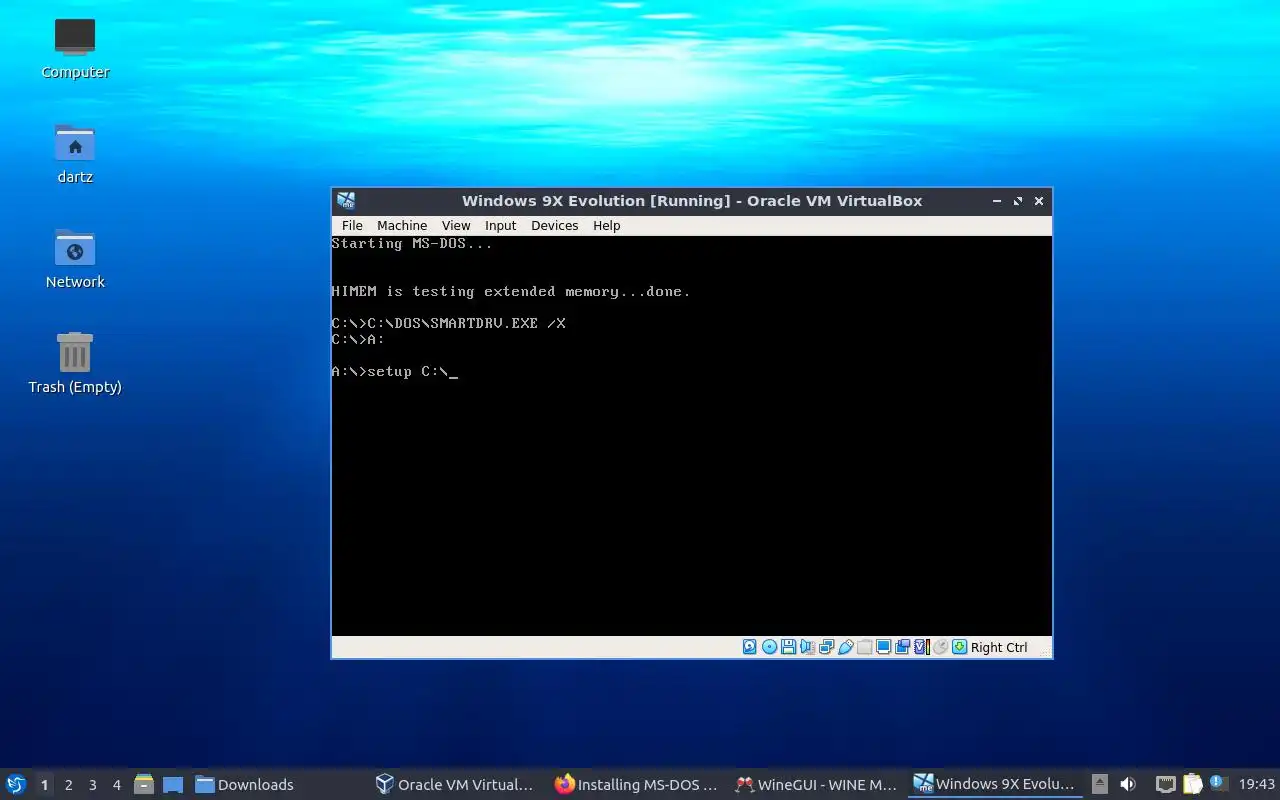Open the Help menu
The height and width of the screenshot is (800, 1280).
click(606, 225)
